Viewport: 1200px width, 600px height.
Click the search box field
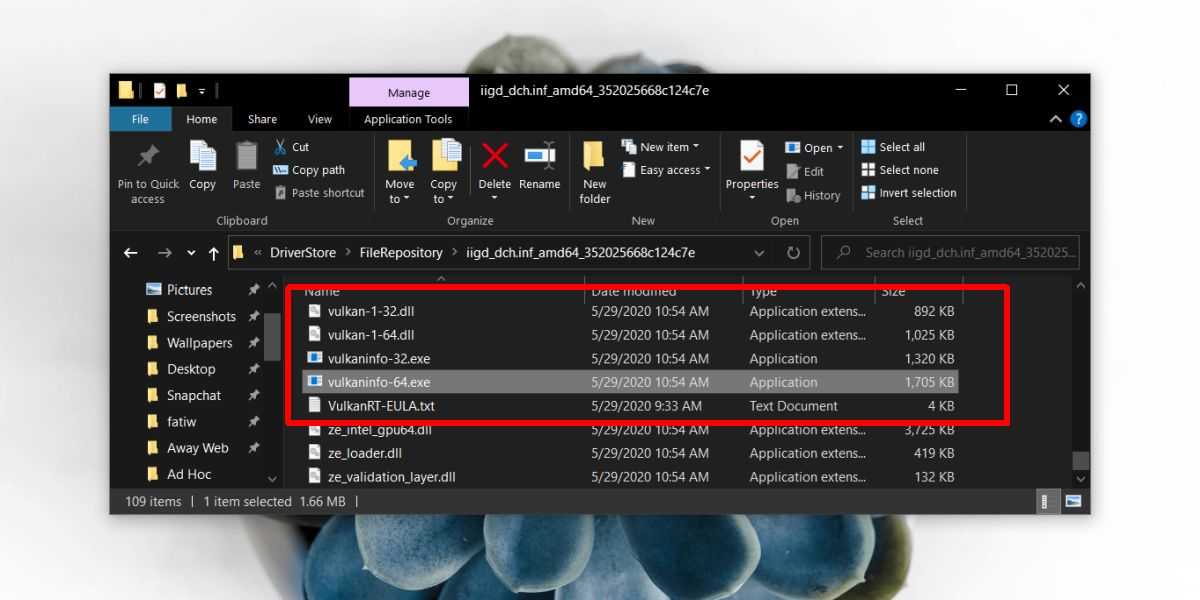point(960,253)
